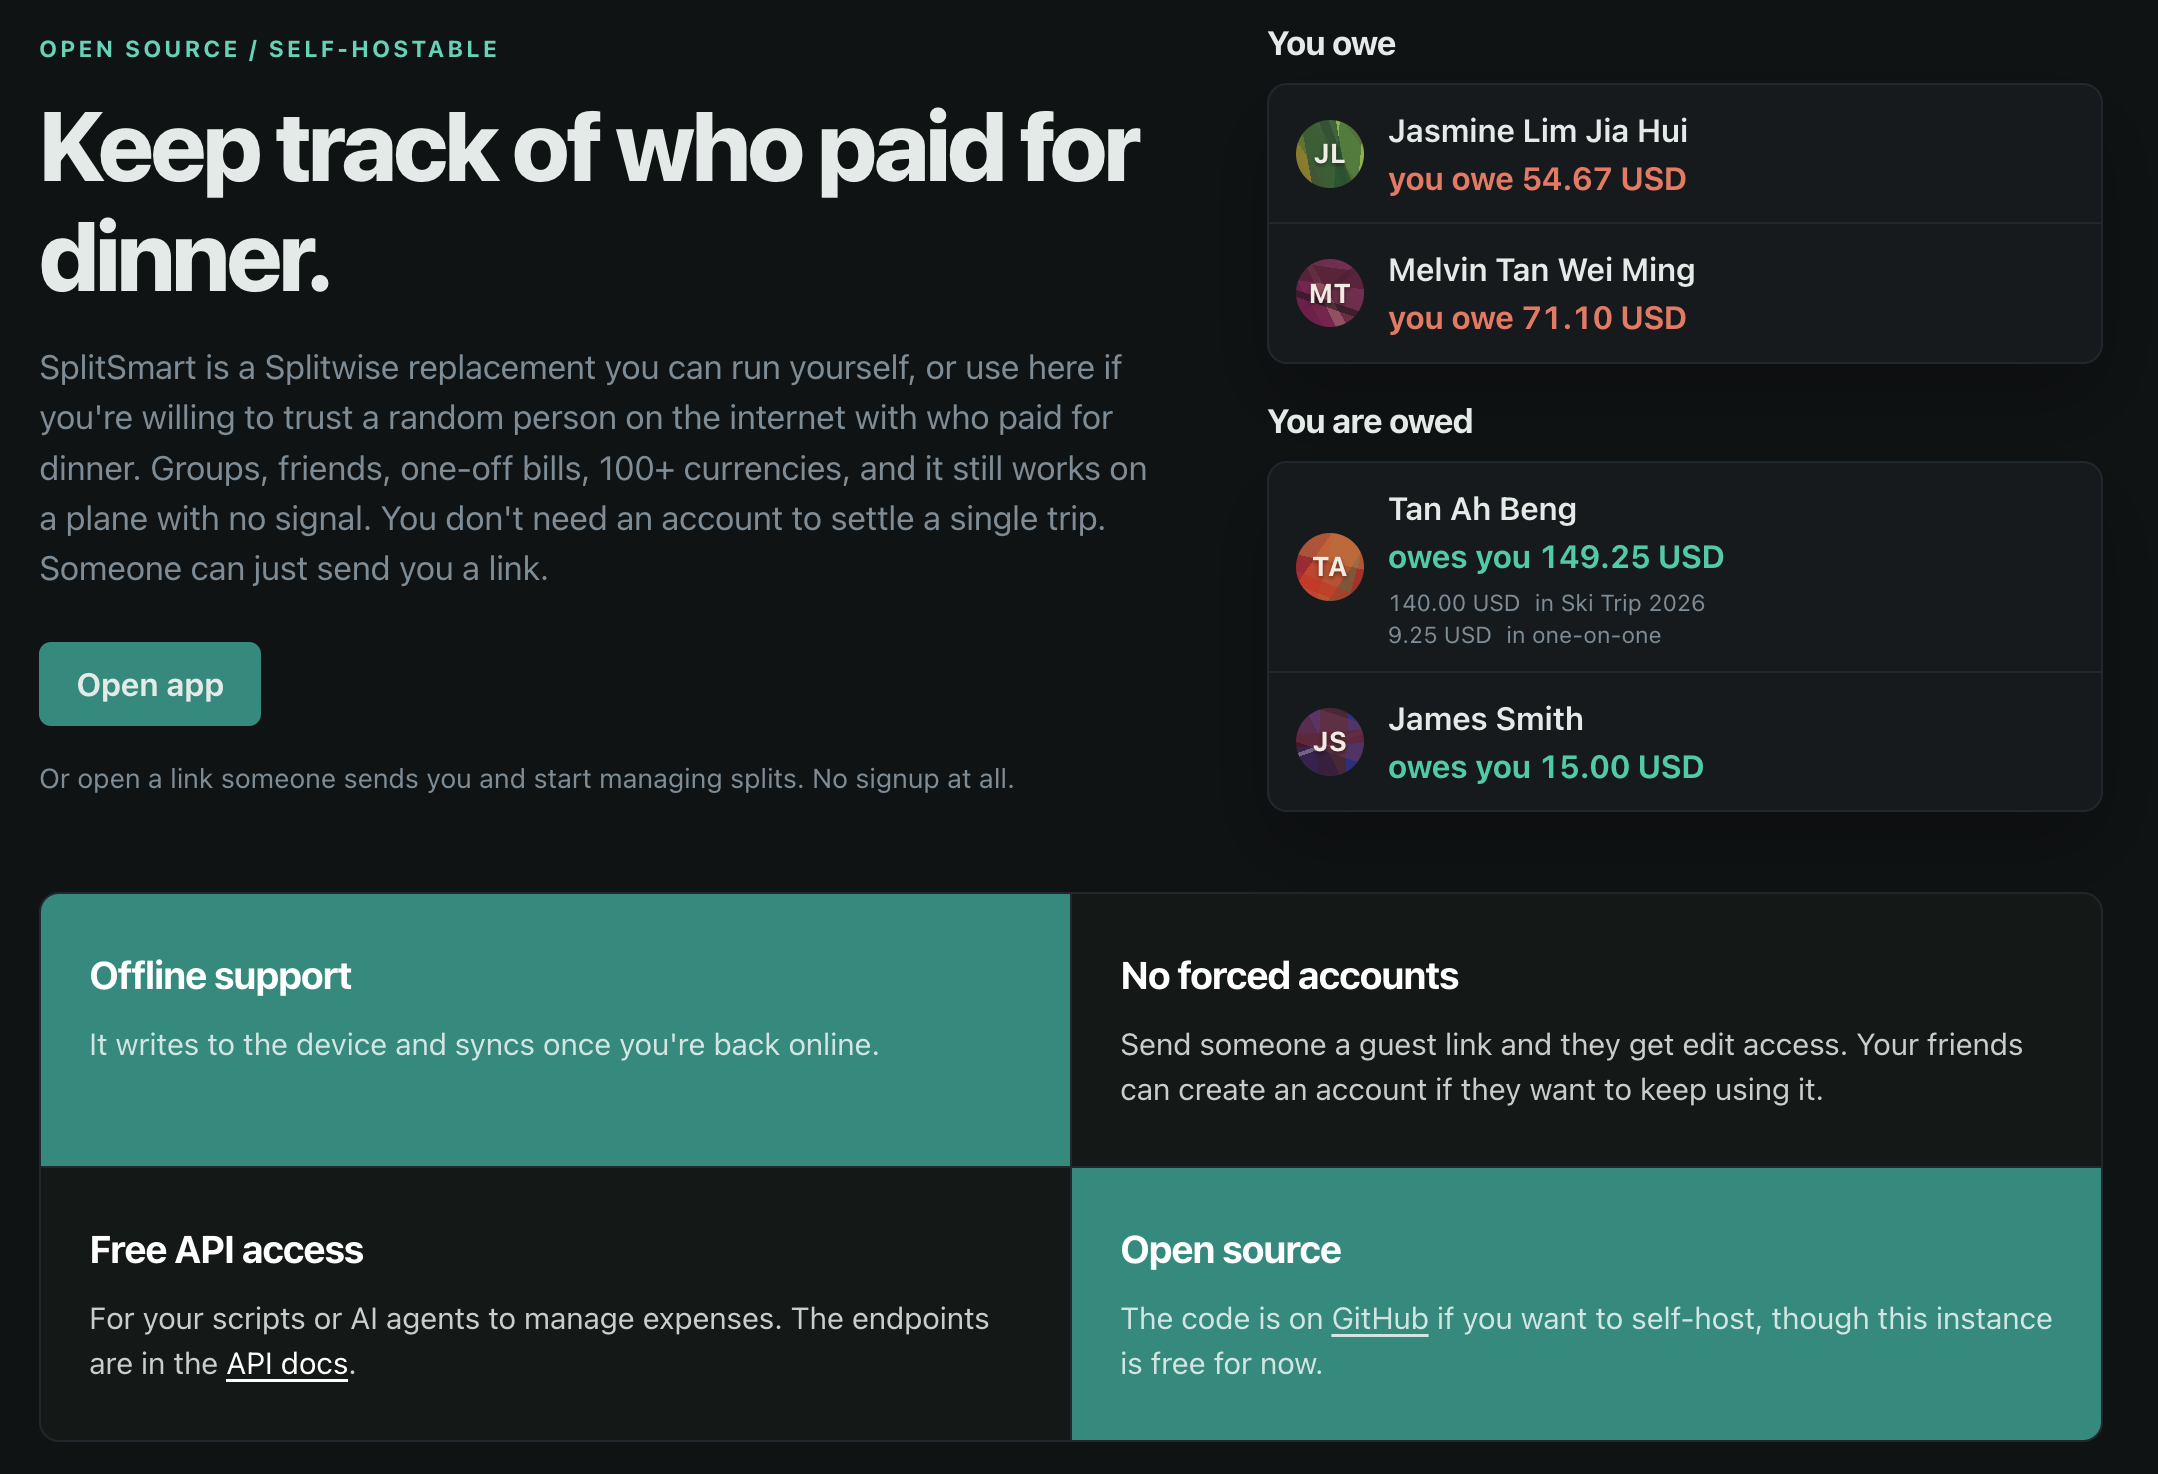Select 'owes you 15.00 USD' for James Smith
2158x1474 pixels.
pyautogui.click(x=1545, y=767)
